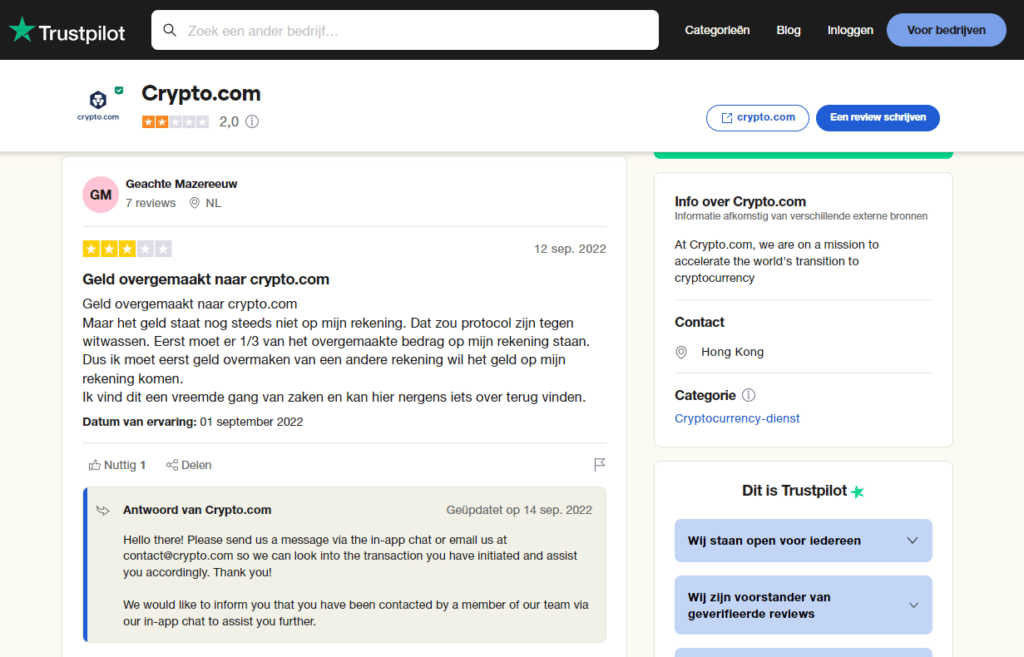Click the Hong Kong location pin icon
1024x657 pixels.
tap(681, 353)
